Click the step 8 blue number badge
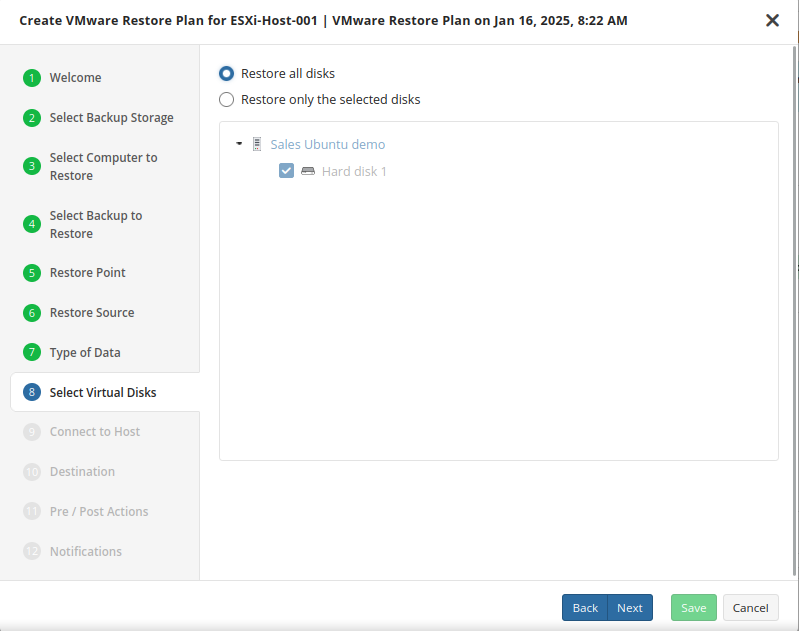Screen dimensions: 799x631 point(32,393)
